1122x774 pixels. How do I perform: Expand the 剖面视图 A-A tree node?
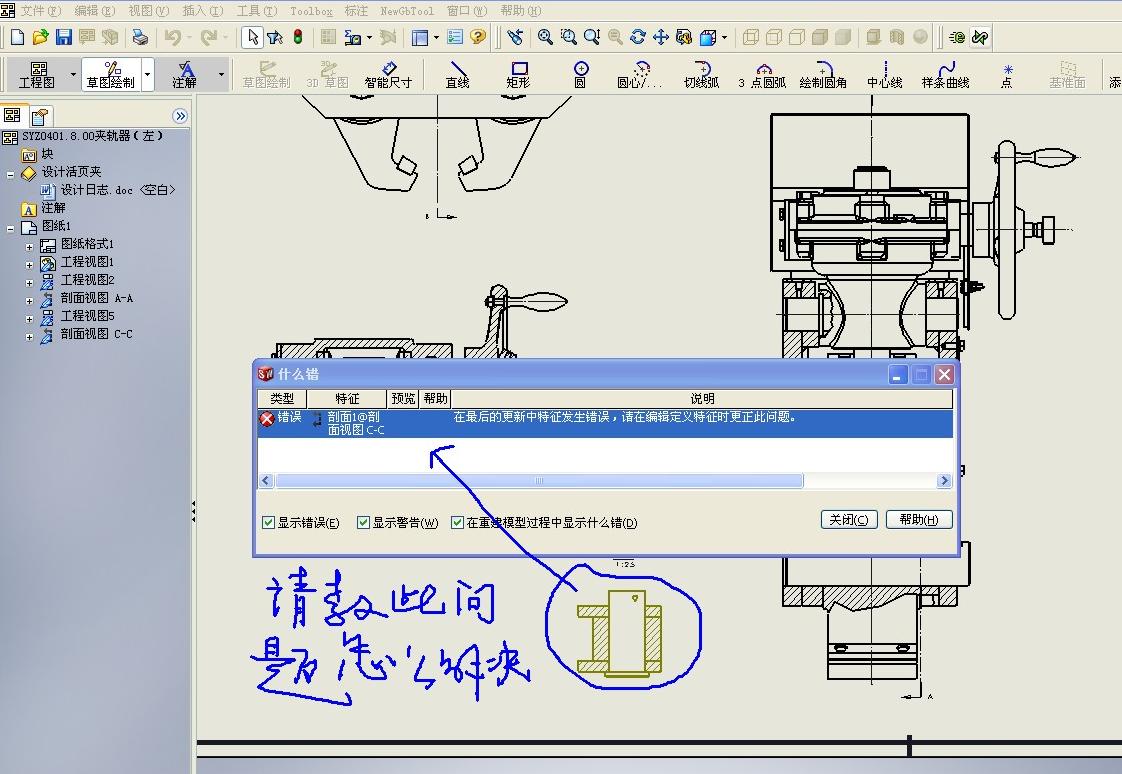point(29,301)
